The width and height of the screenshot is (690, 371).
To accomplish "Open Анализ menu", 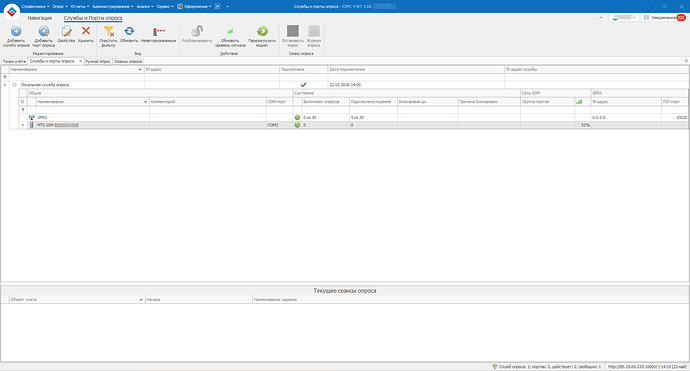I will pyautogui.click(x=145, y=6).
